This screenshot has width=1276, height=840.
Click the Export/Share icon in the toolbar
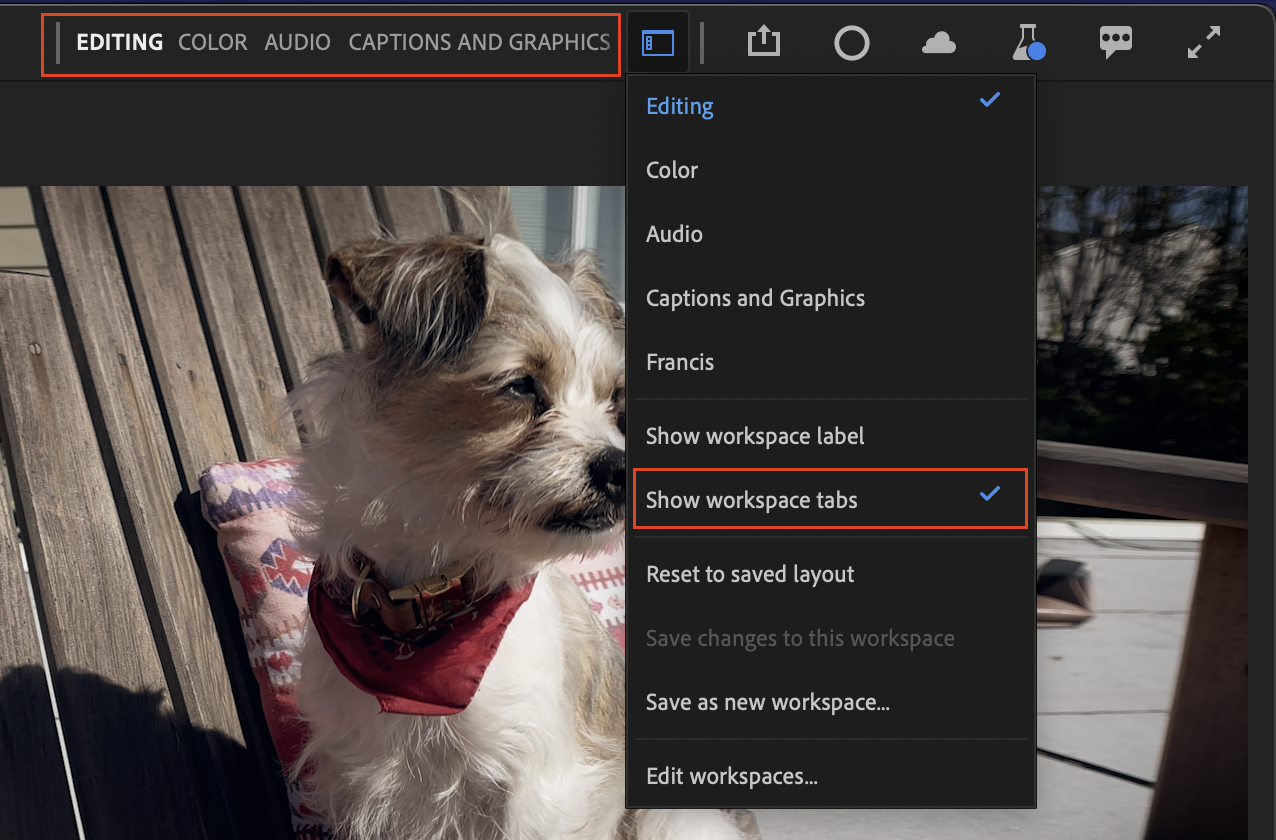(763, 42)
